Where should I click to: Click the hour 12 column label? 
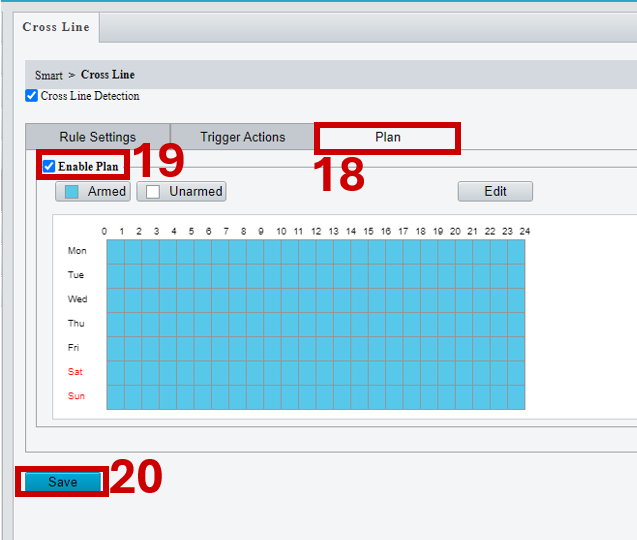pos(316,232)
